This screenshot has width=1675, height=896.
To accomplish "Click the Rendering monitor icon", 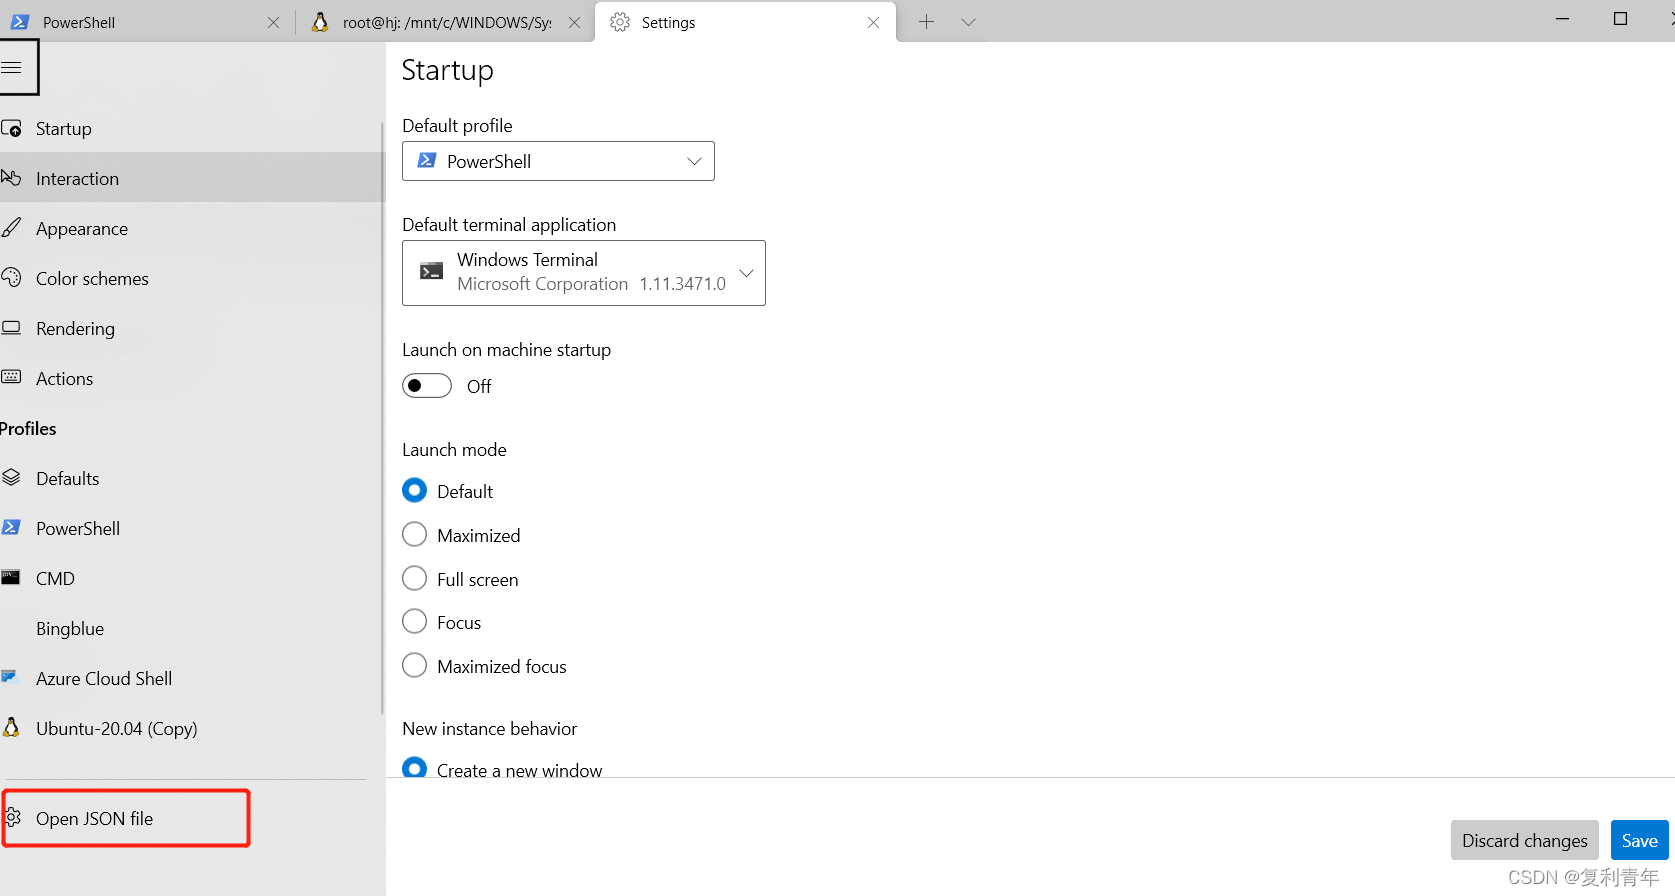I will (11, 327).
